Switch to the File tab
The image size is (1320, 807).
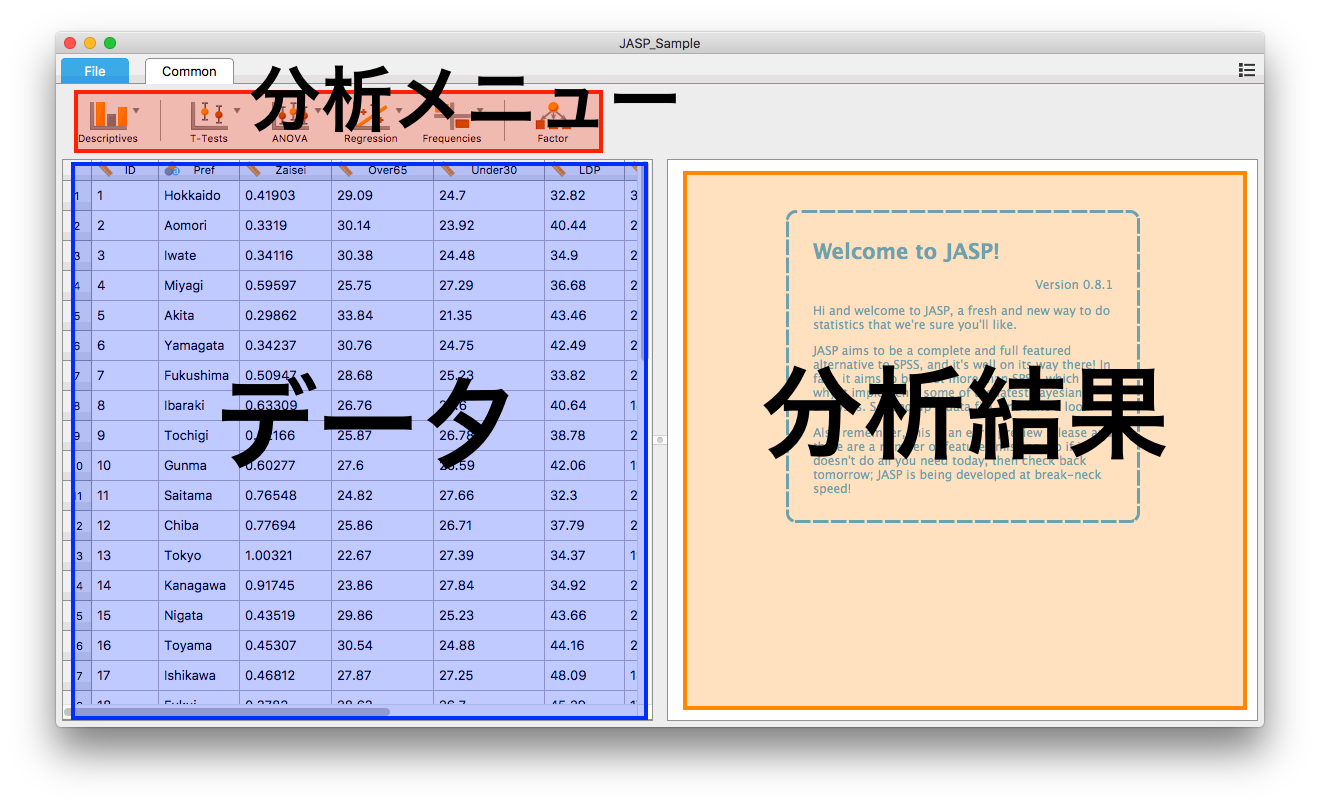[x=95, y=71]
